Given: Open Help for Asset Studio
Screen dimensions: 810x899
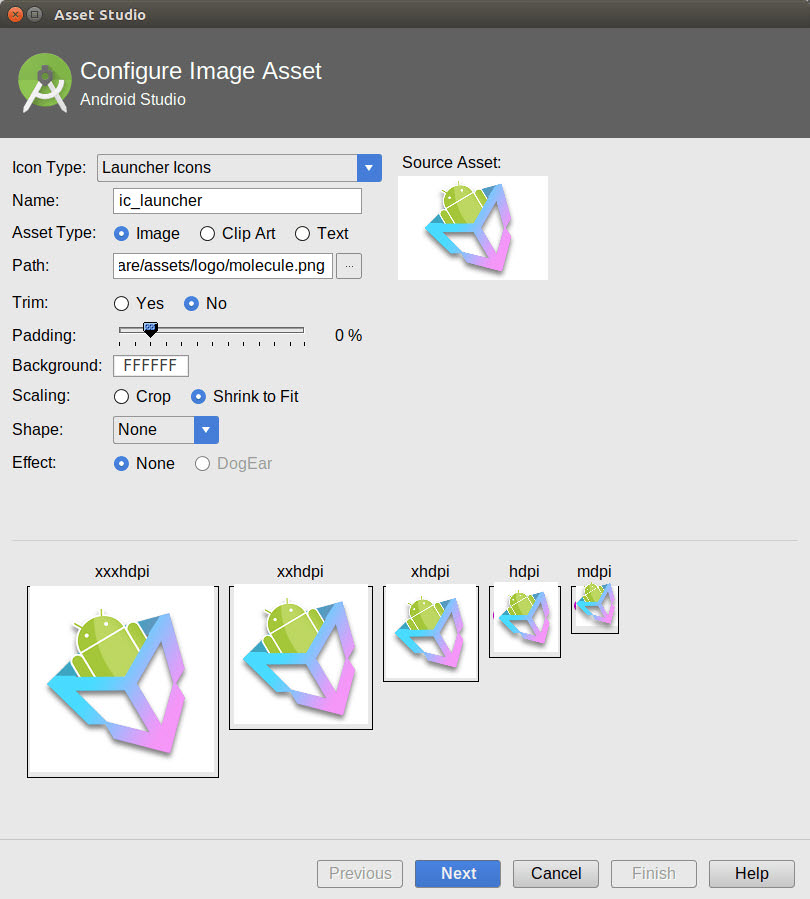Looking at the screenshot, I should (751, 873).
